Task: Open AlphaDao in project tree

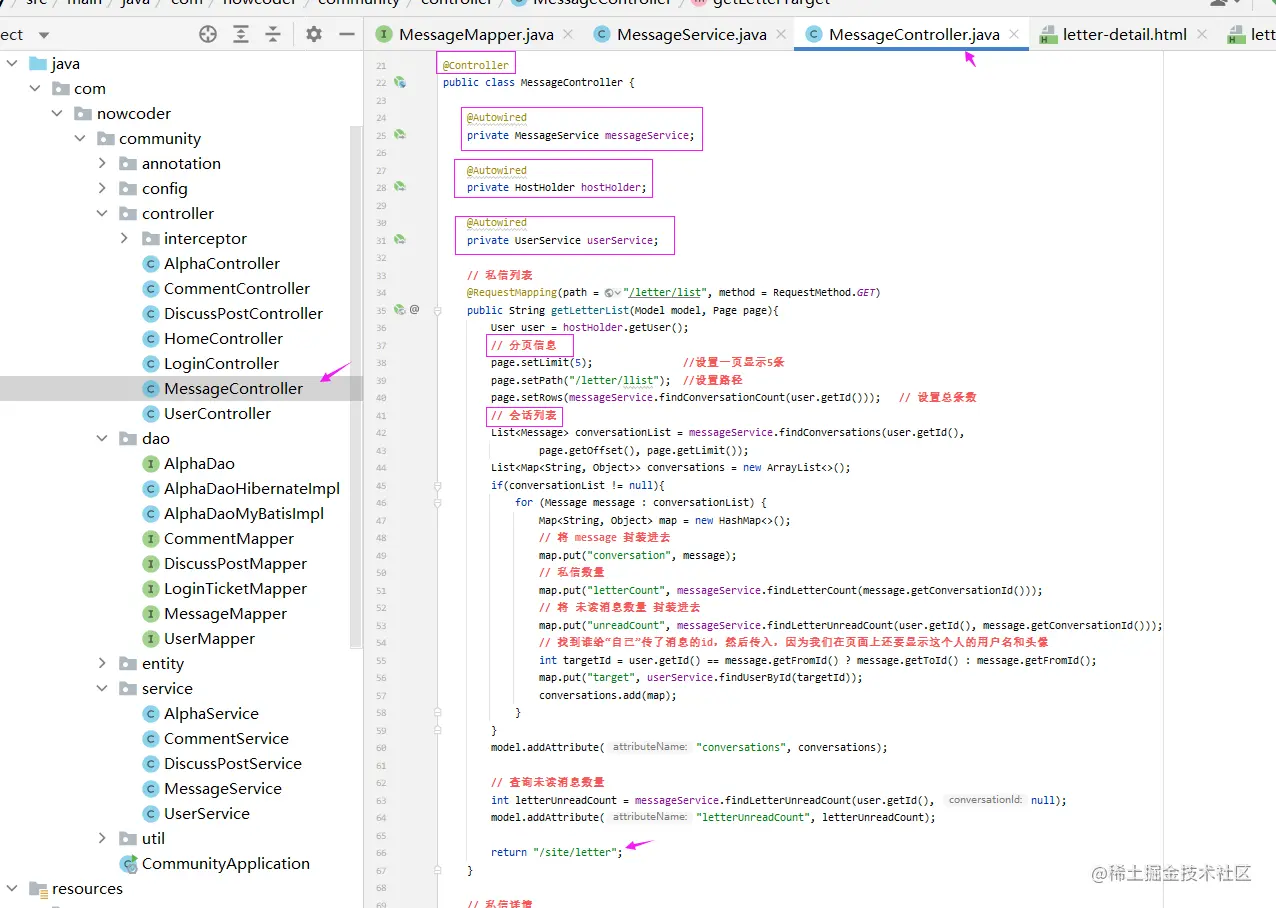Action: point(200,464)
